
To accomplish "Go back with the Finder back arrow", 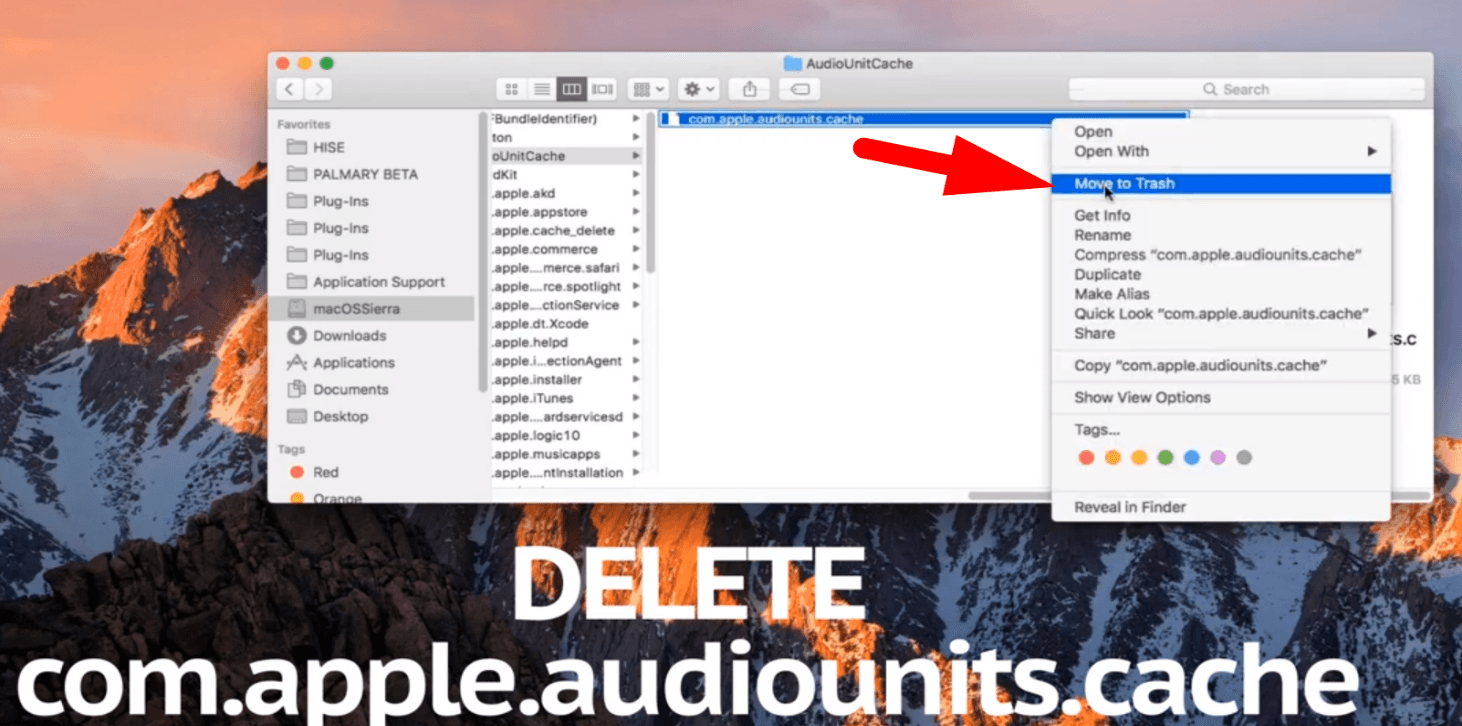I will [x=290, y=89].
